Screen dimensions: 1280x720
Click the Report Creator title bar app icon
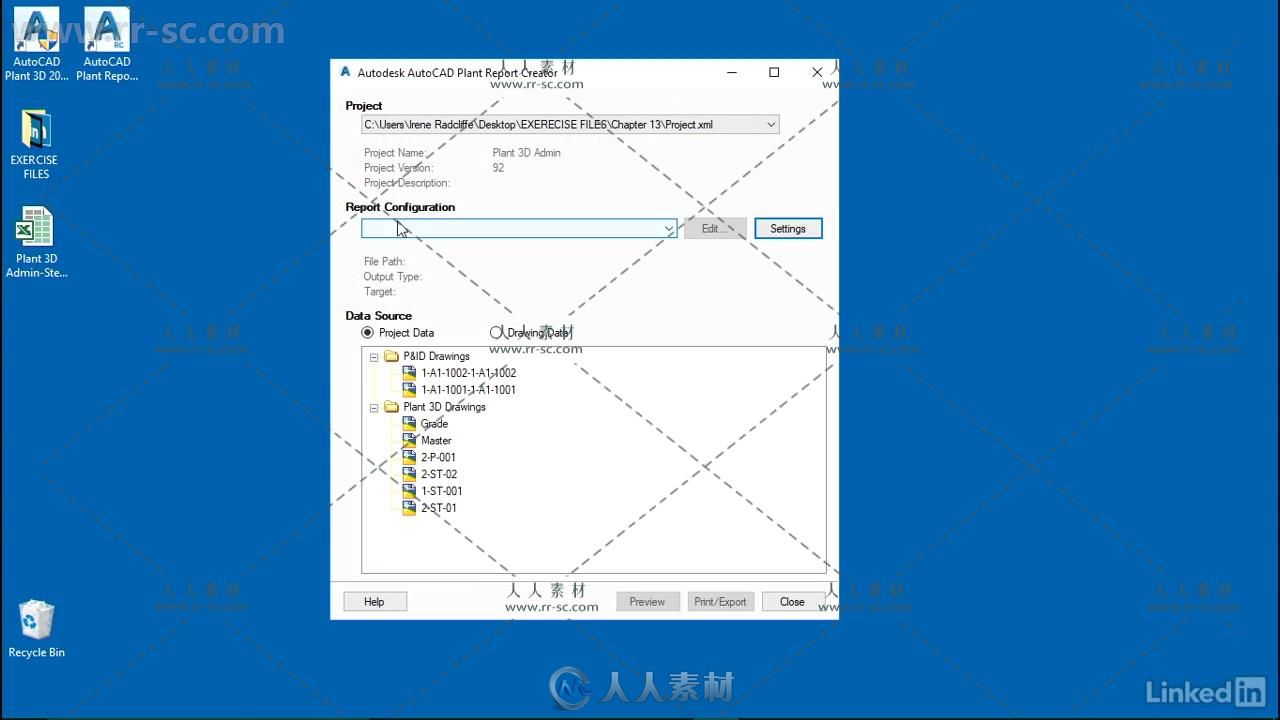pyautogui.click(x=346, y=72)
